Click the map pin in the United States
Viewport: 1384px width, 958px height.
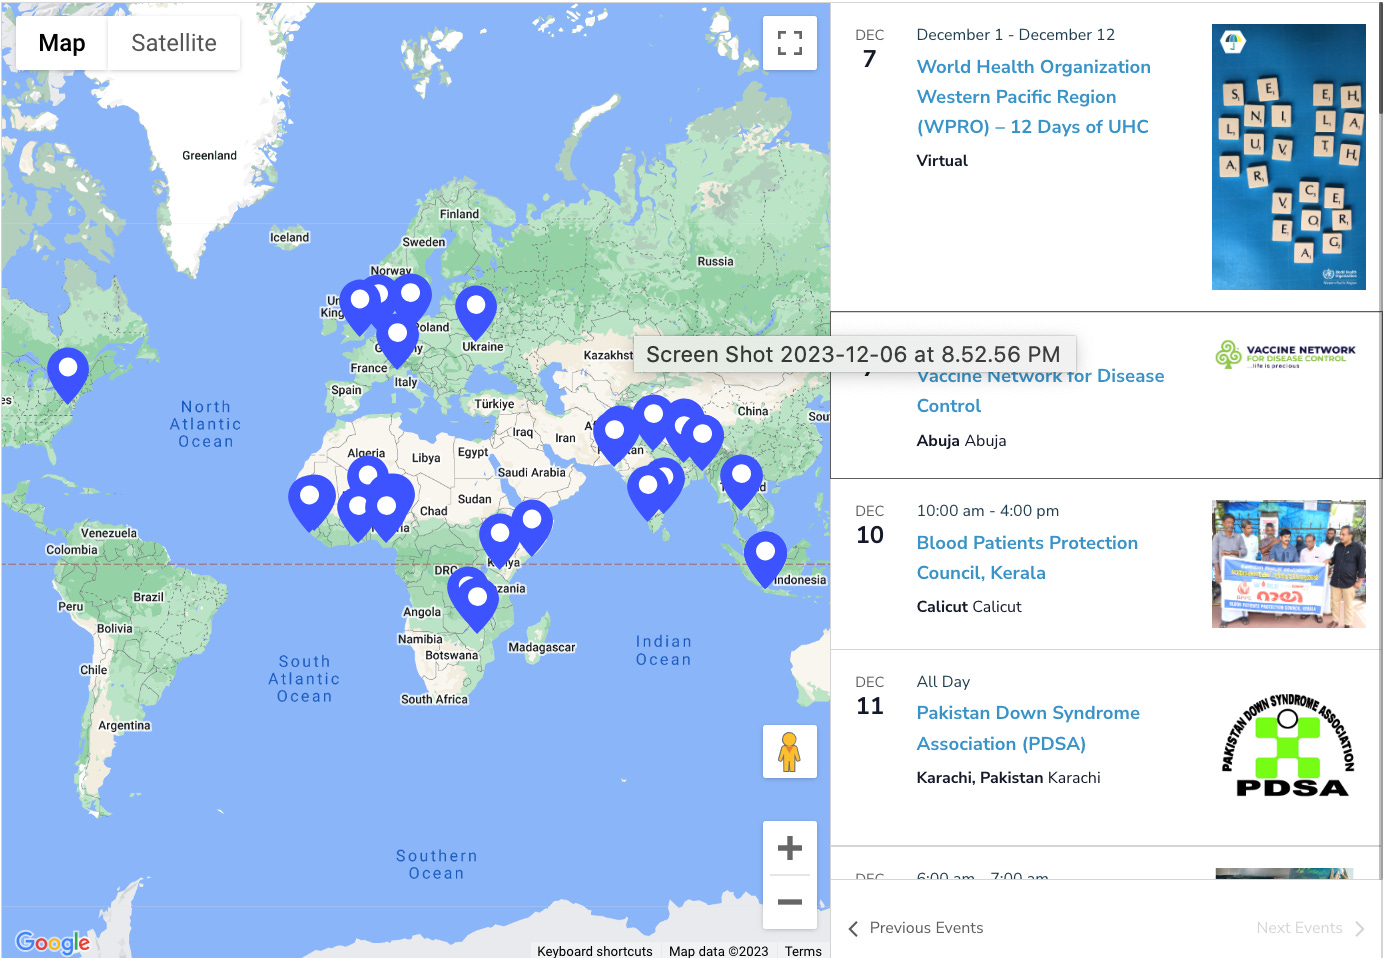click(x=68, y=375)
